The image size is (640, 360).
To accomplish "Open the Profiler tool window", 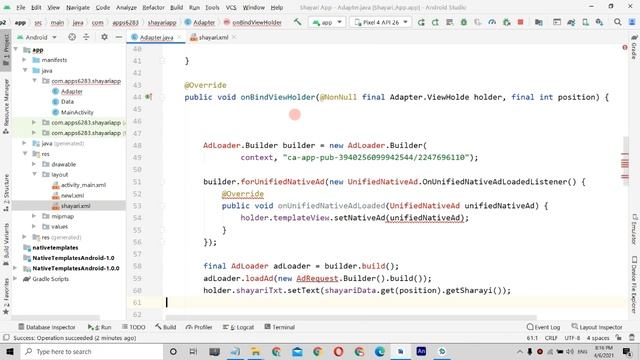I will click(199, 327).
